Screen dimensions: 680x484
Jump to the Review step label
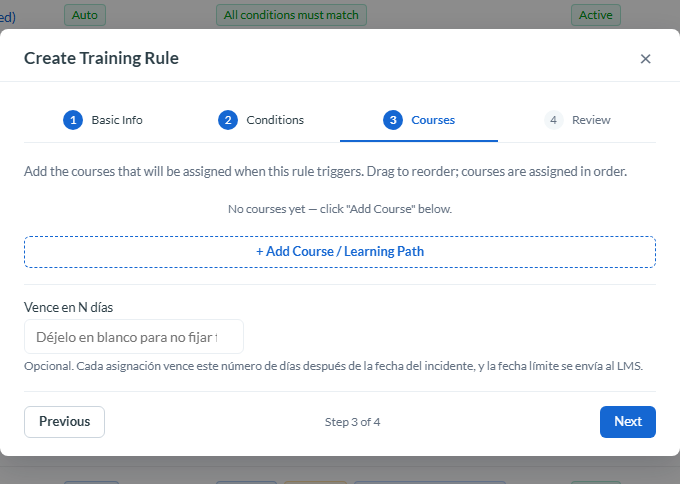591,120
